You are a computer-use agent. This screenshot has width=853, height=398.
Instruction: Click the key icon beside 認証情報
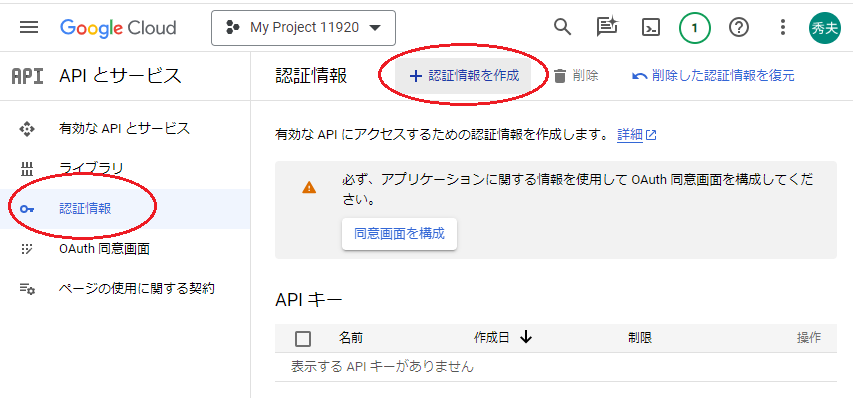pos(27,209)
